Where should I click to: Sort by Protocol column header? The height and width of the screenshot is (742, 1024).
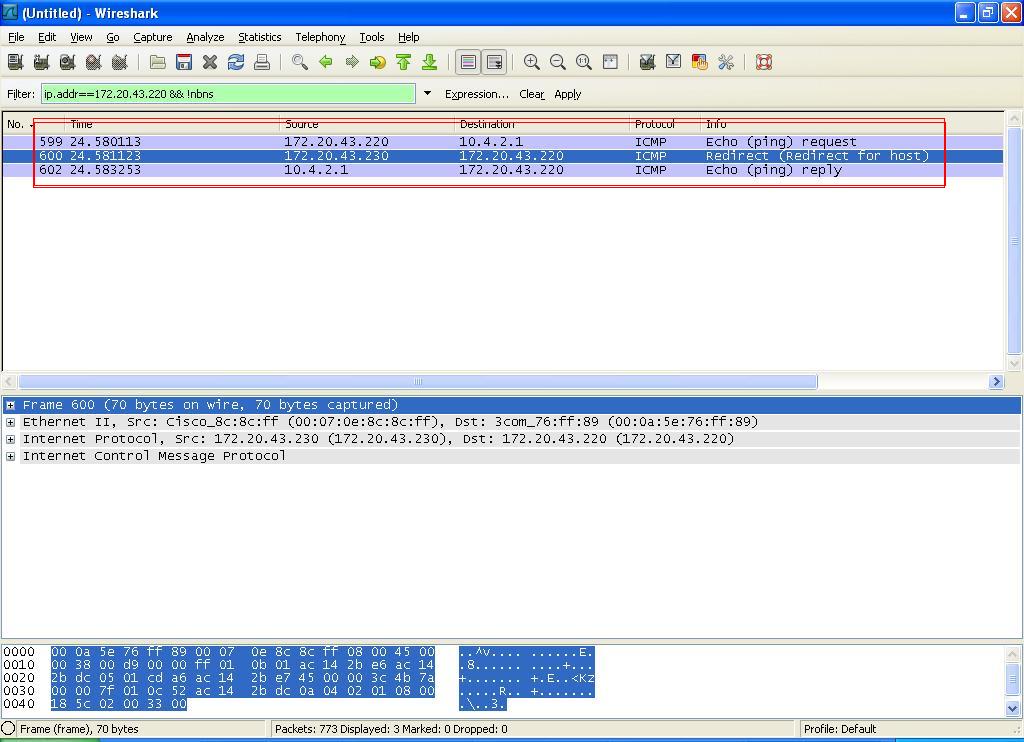pyautogui.click(x=665, y=124)
